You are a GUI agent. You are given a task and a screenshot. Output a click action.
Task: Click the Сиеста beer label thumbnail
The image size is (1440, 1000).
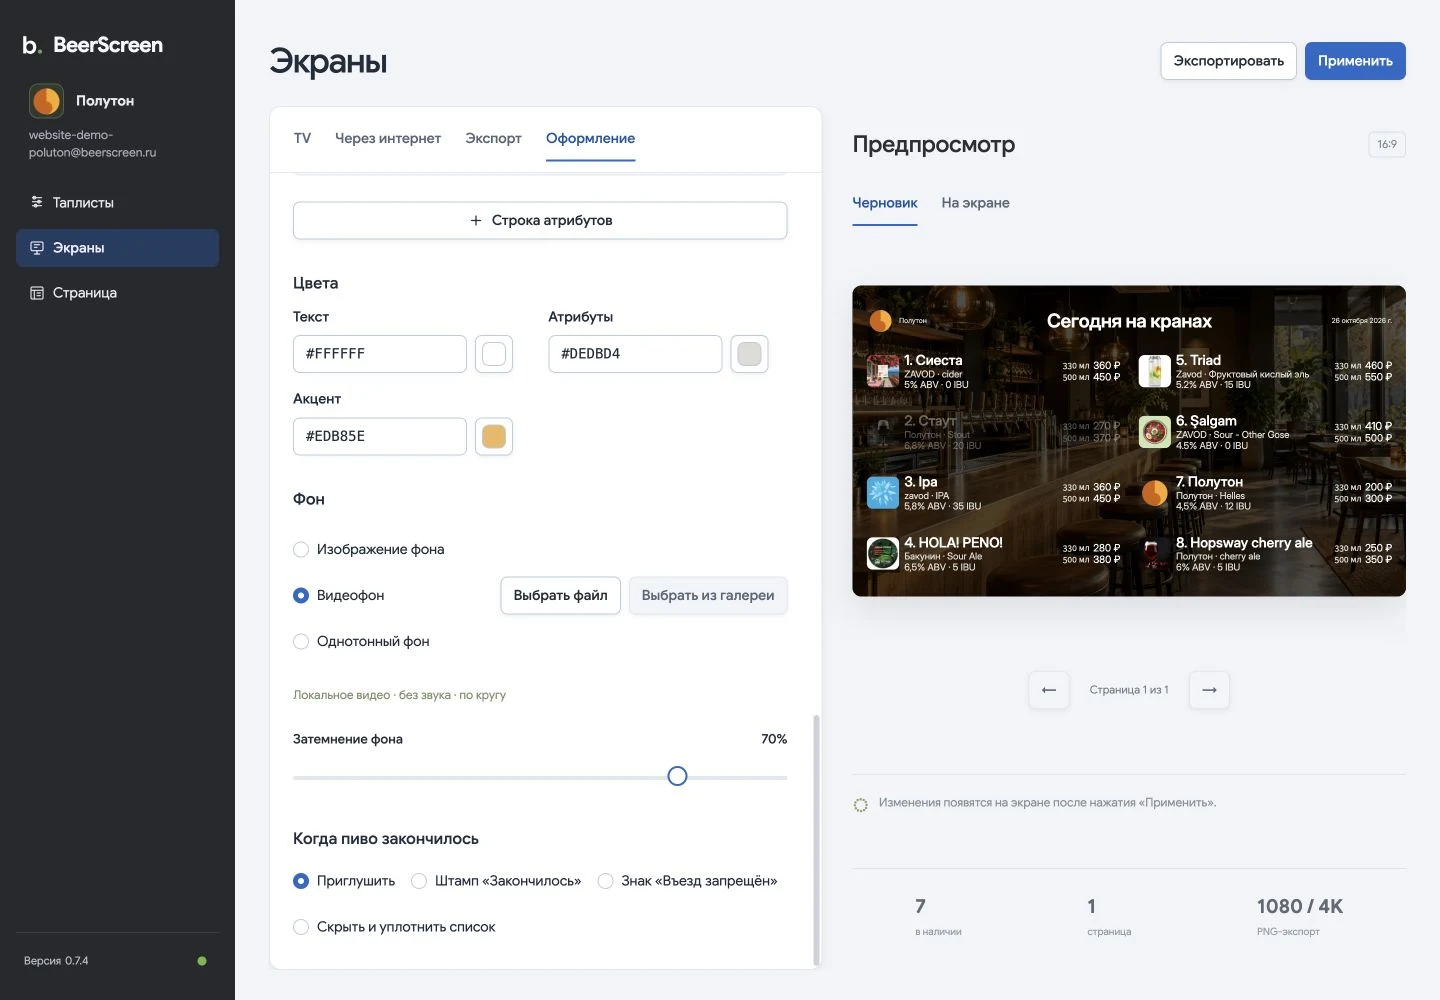(882, 371)
